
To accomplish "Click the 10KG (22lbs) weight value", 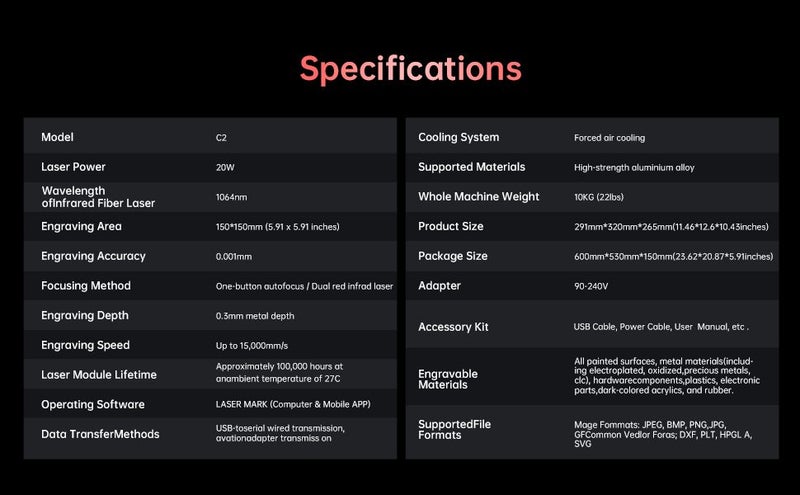I will click(x=598, y=197).
